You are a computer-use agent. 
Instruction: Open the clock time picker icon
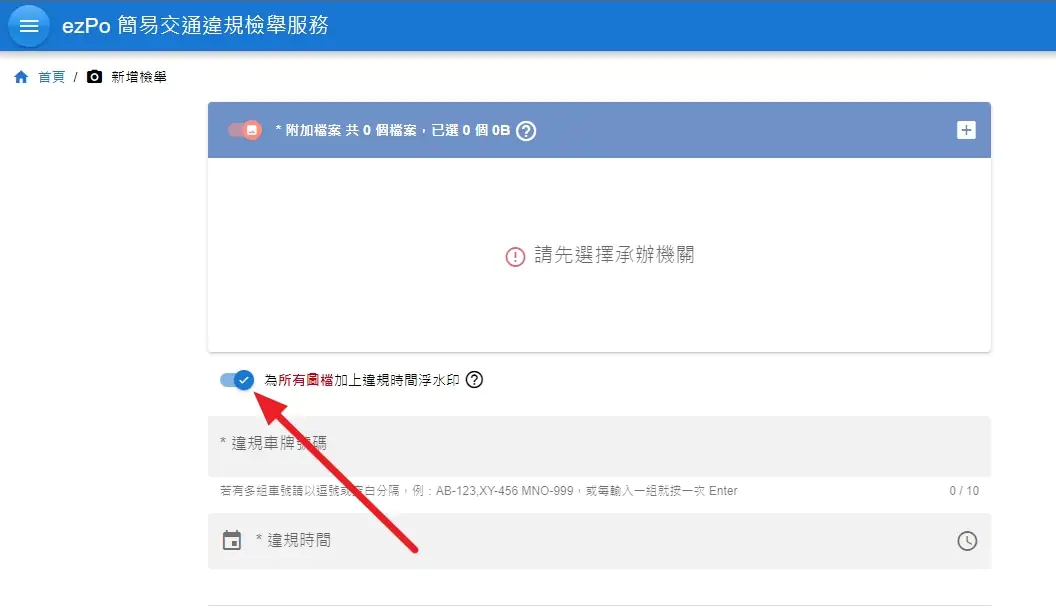(x=967, y=541)
